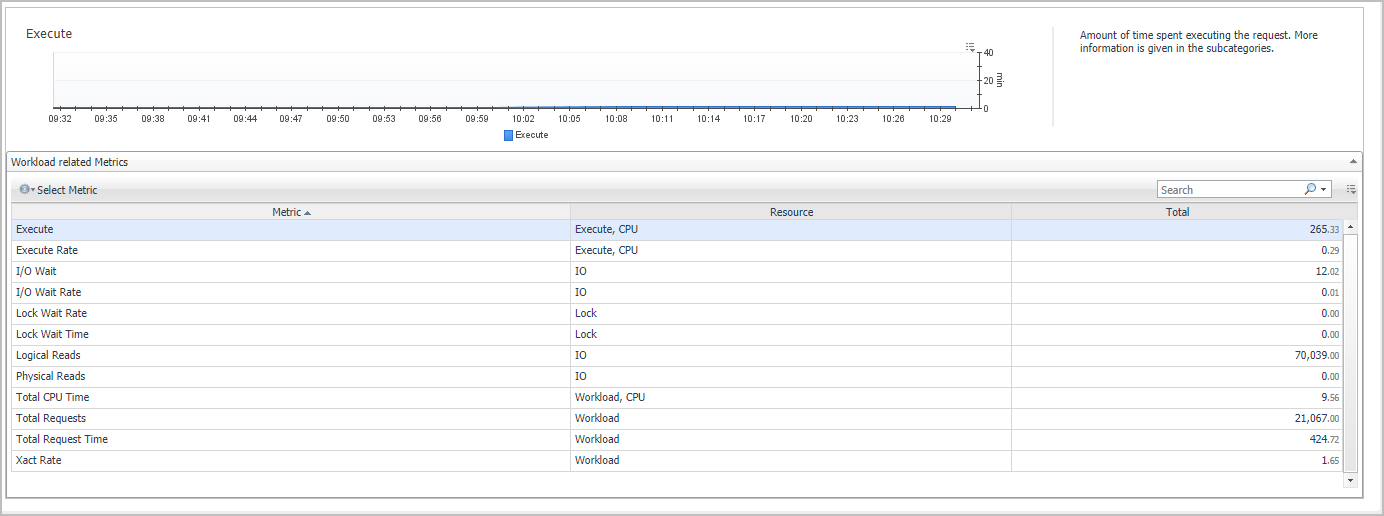The height and width of the screenshot is (516, 1384).
Task: Open the table customizer icon right of Search
Action: 1351,189
